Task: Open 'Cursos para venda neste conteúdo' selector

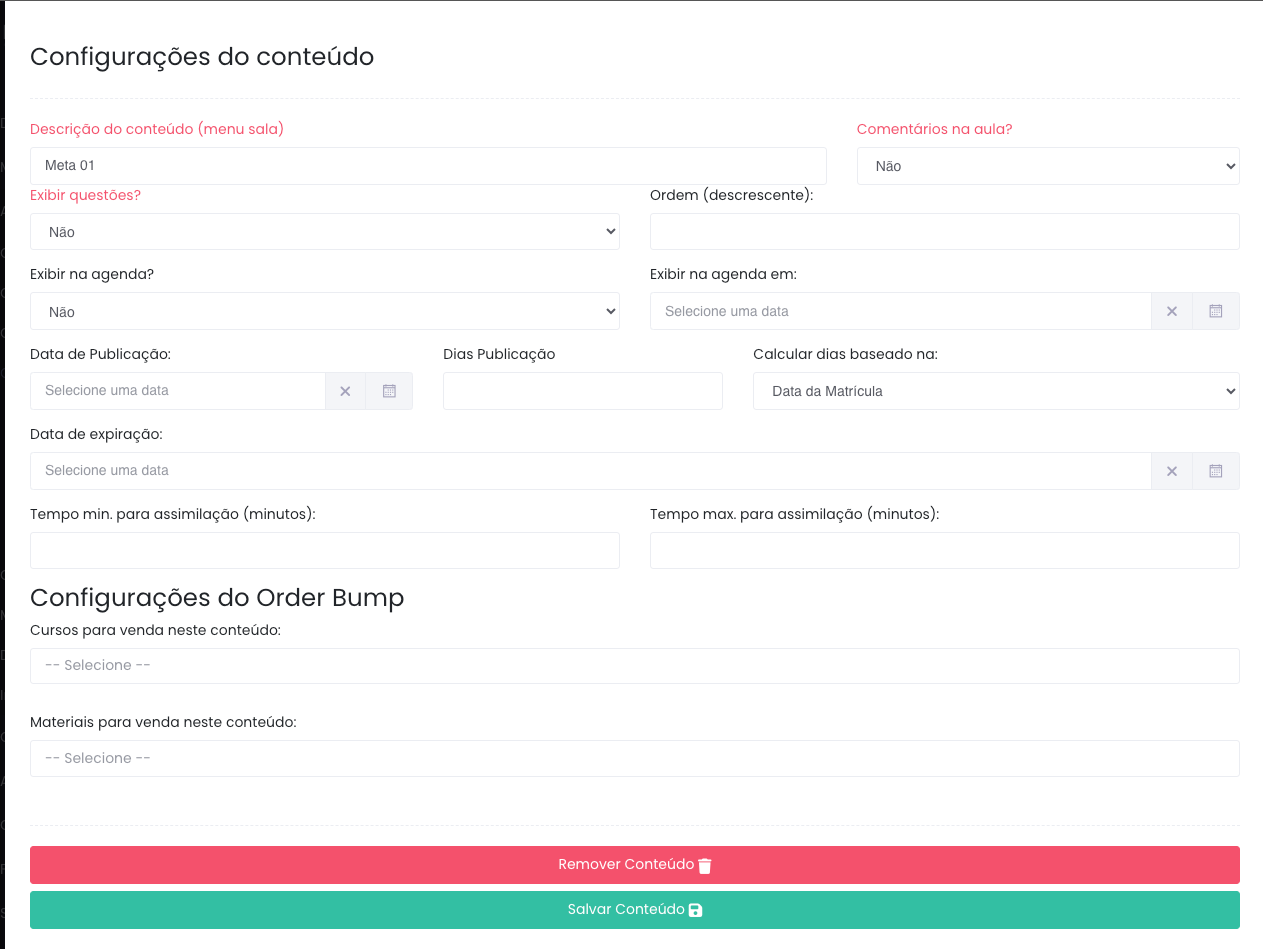Action: [x=634, y=666]
